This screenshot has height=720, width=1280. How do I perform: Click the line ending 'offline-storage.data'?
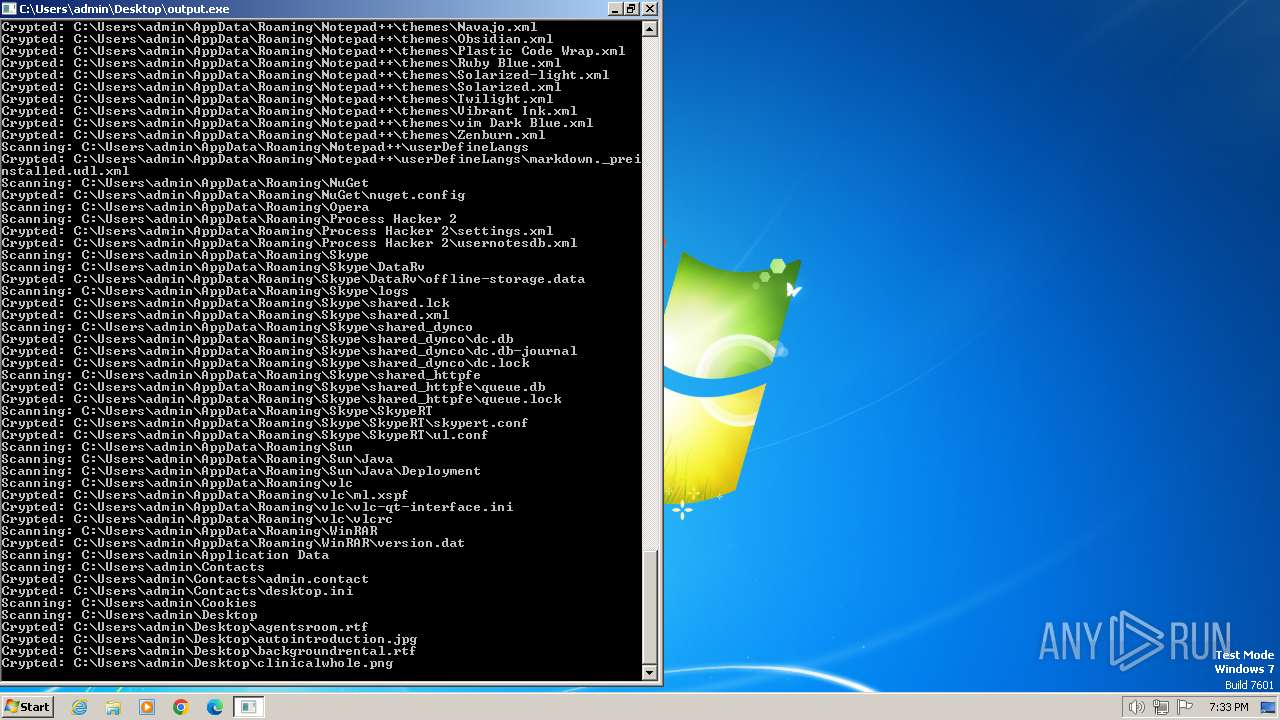(x=293, y=279)
